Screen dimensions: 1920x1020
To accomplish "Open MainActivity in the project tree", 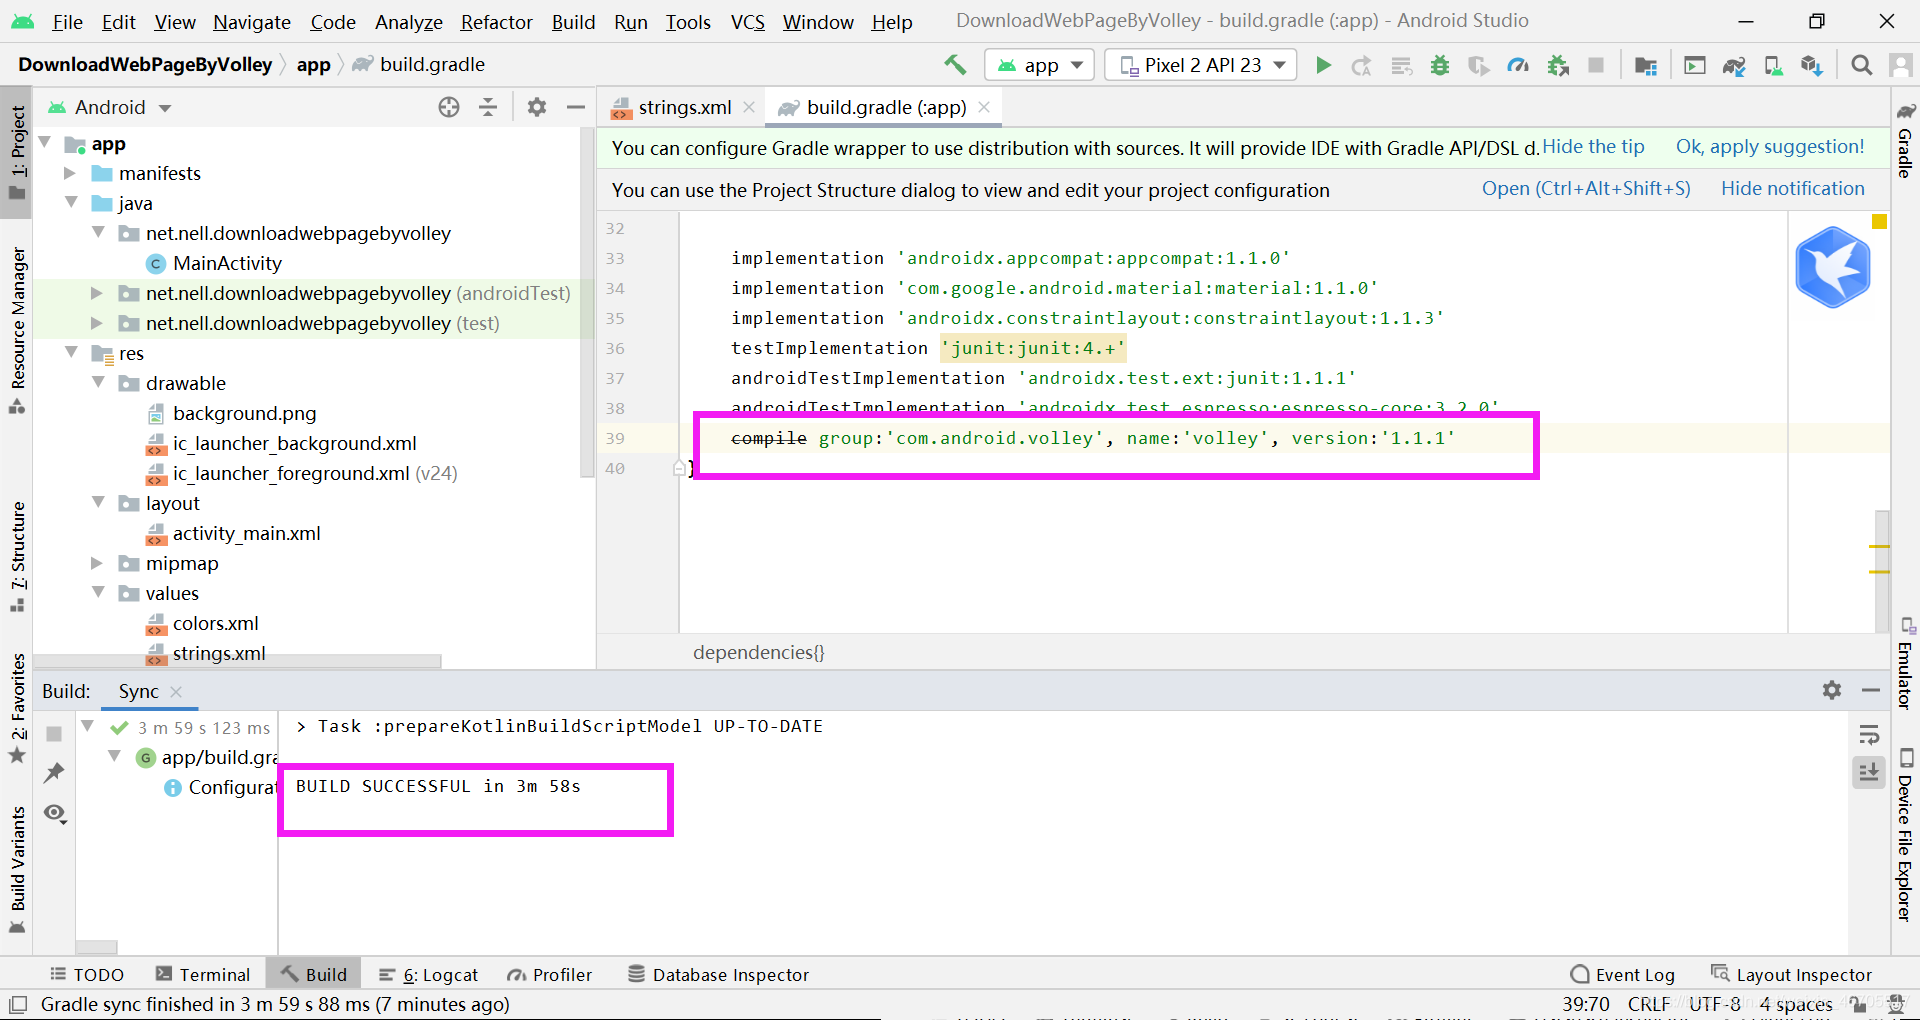I will (x=227, y=263).
